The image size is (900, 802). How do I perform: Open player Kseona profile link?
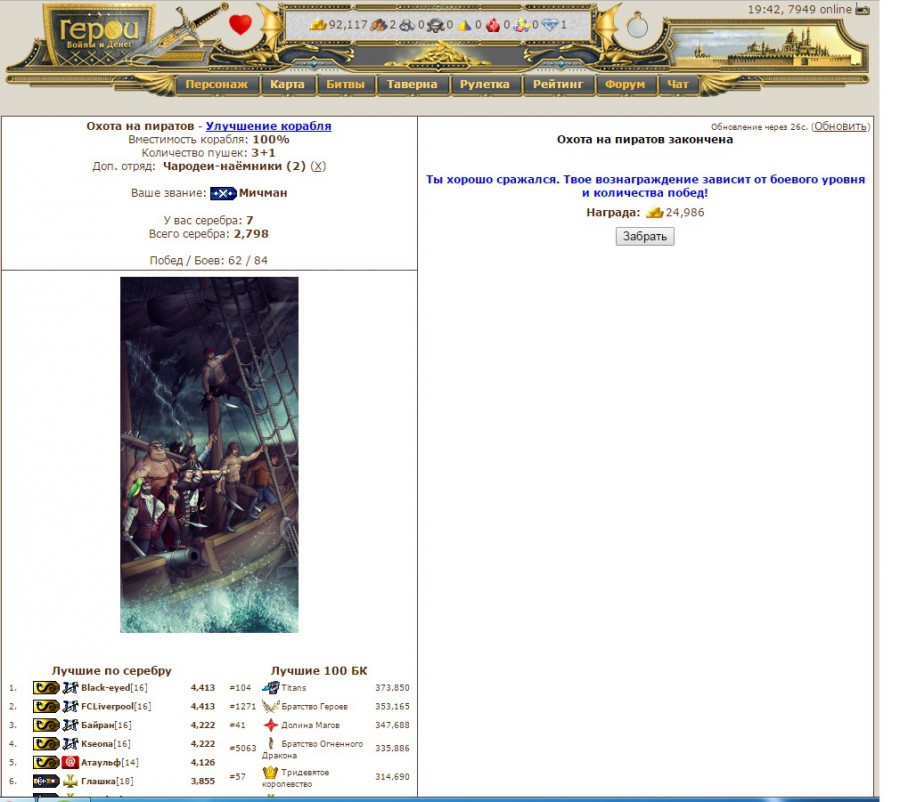[98, 744]
